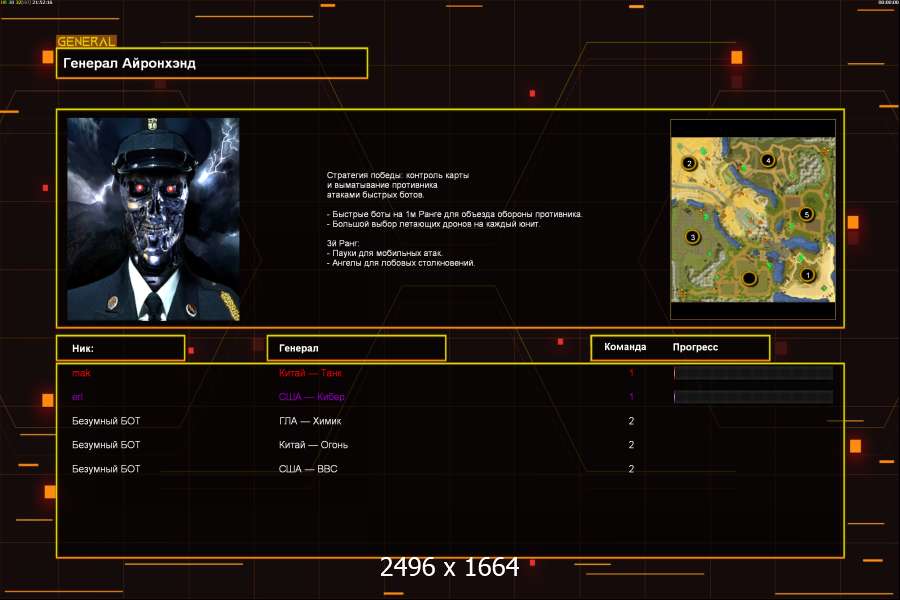900x600 pixels.
Task: Click the 'ГЛА — Химик' general entry
Action: [x=310, y=421]
